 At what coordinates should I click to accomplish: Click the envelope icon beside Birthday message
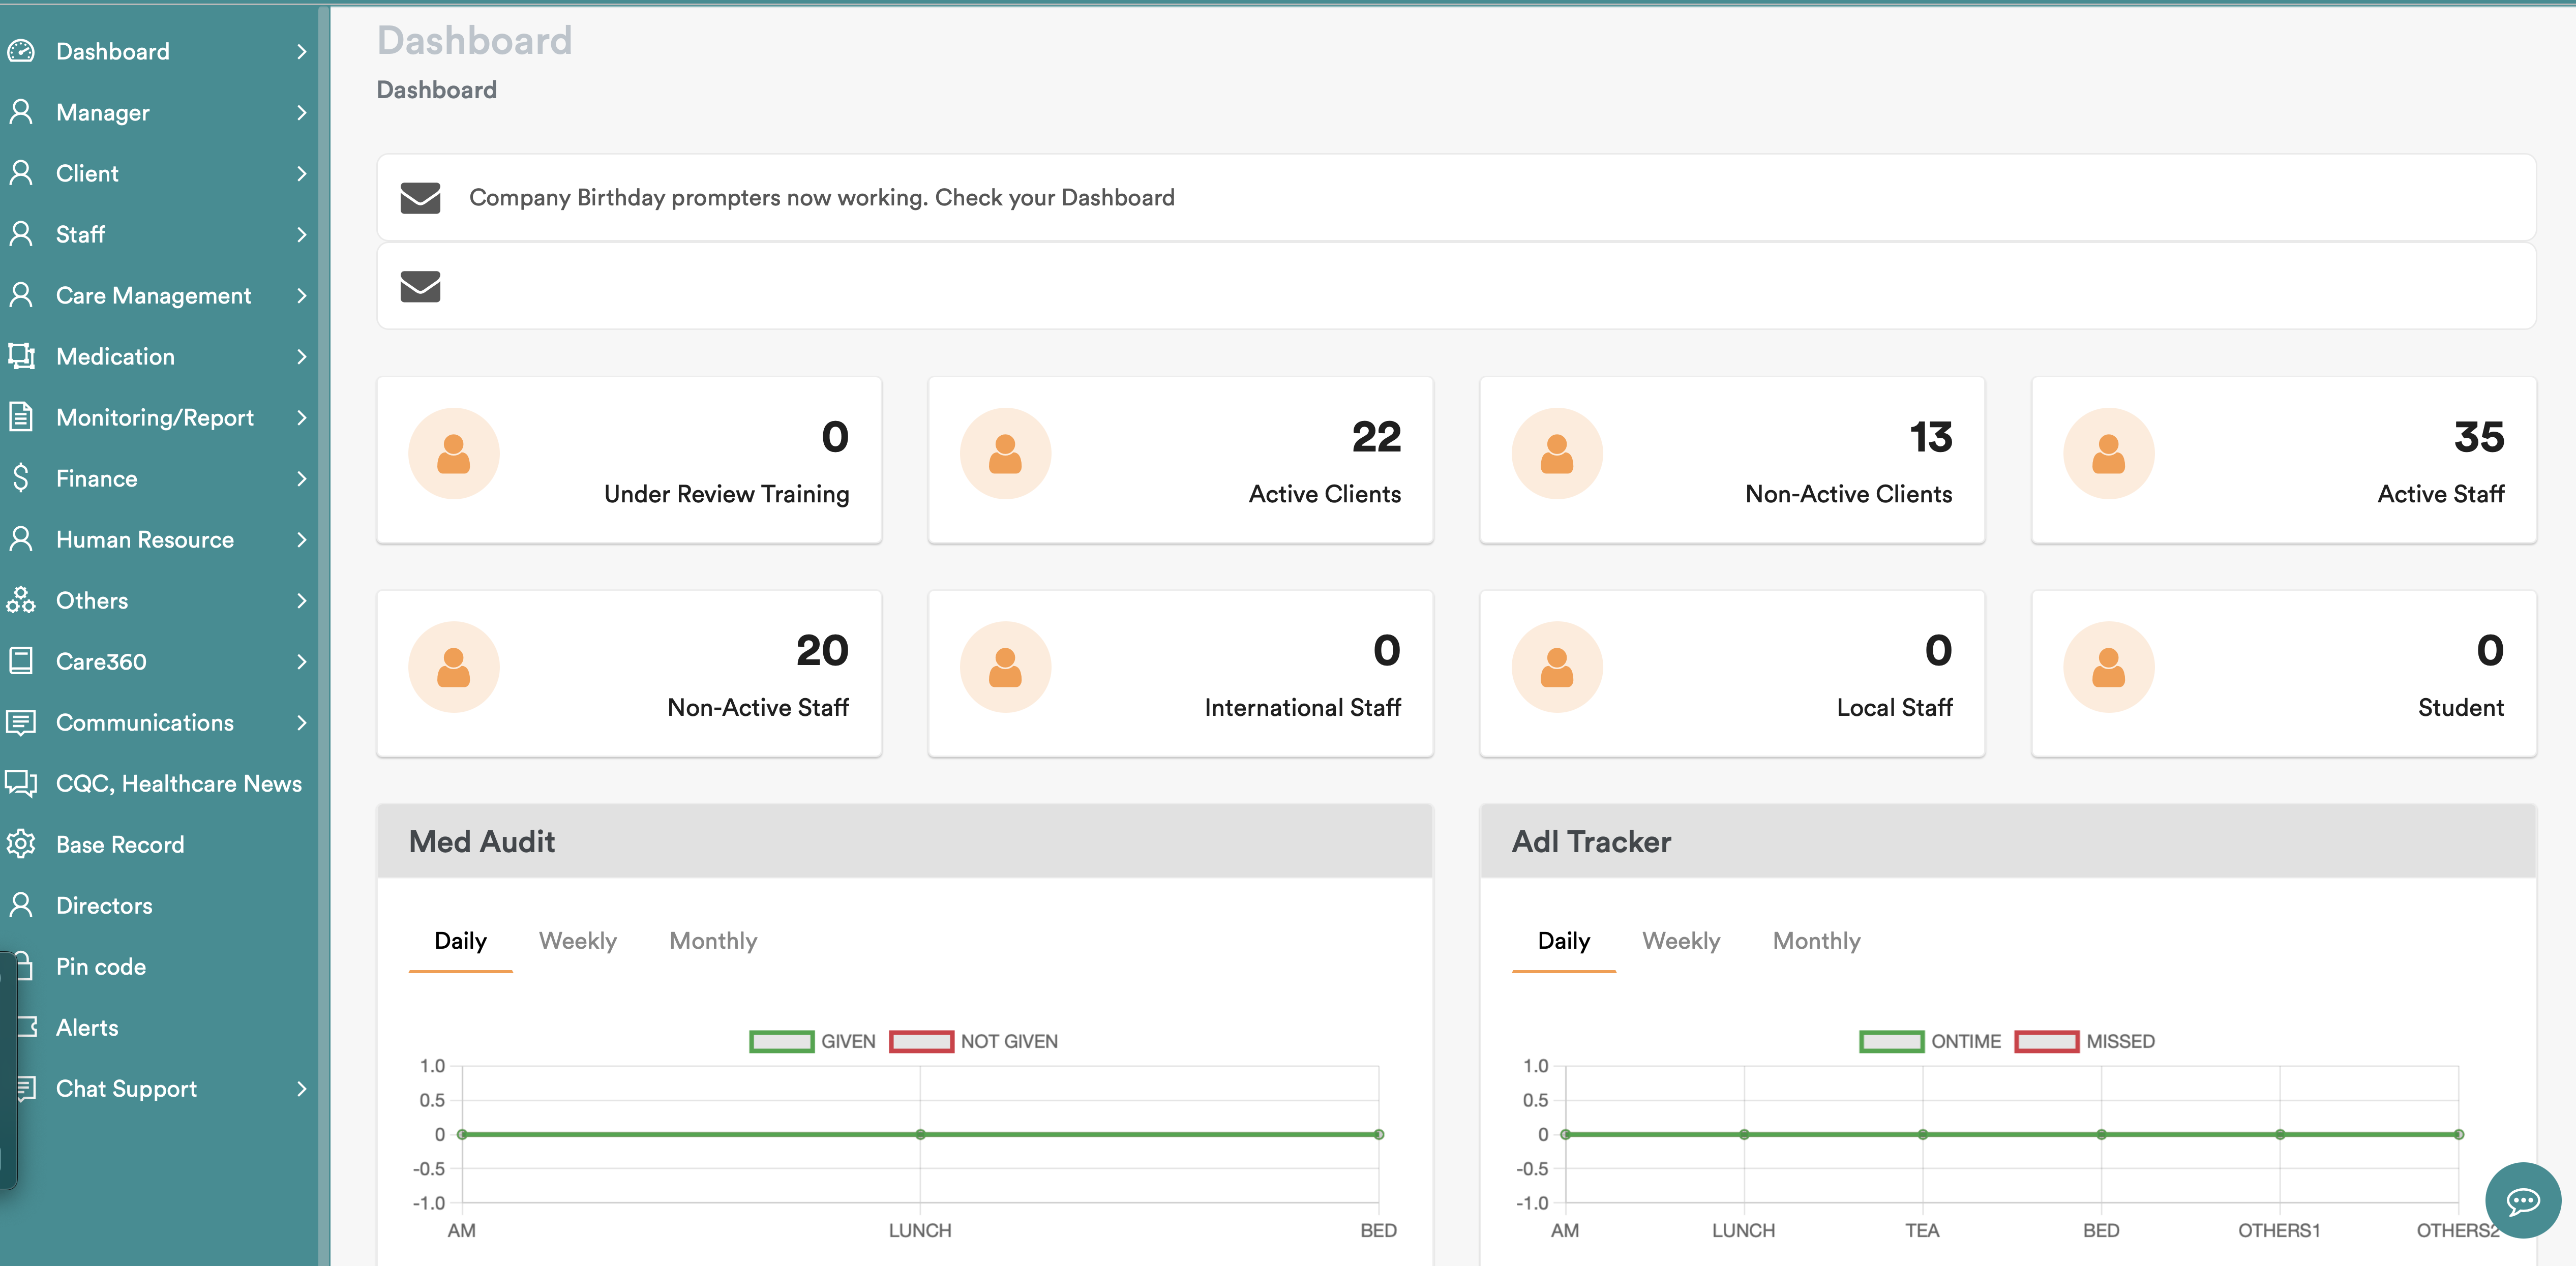tap(420, 198)
